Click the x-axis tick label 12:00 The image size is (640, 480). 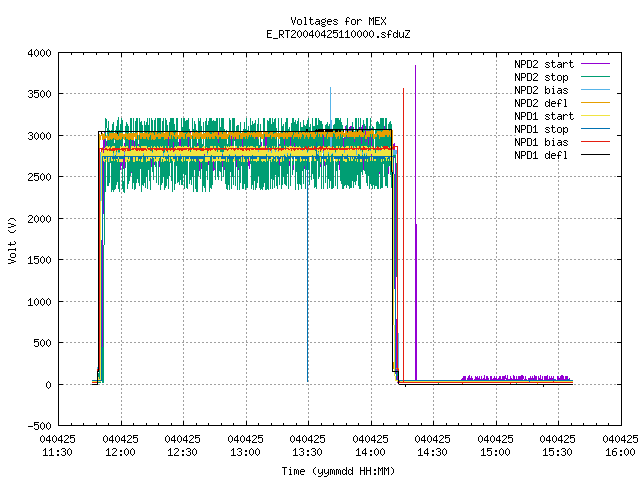pyautogui.click(x=120, y=452)
